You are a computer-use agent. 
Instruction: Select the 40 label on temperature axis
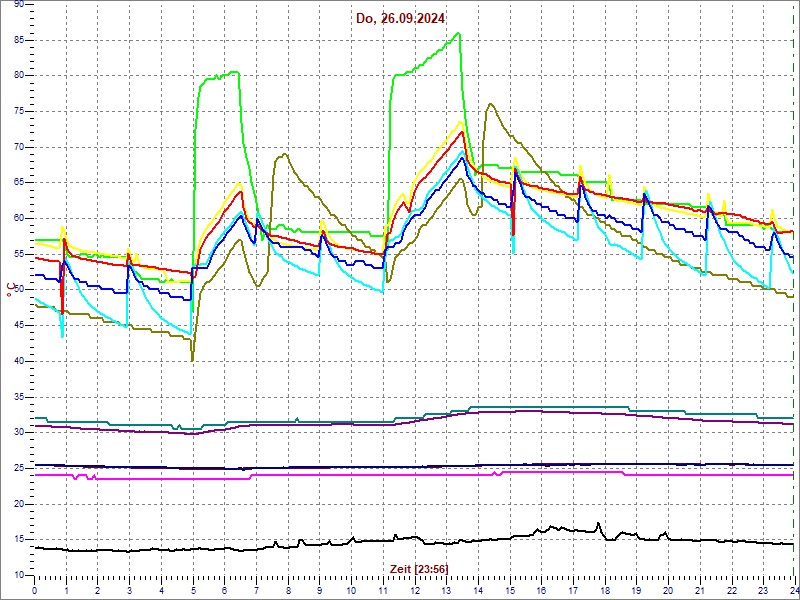[x=19, y=361]
